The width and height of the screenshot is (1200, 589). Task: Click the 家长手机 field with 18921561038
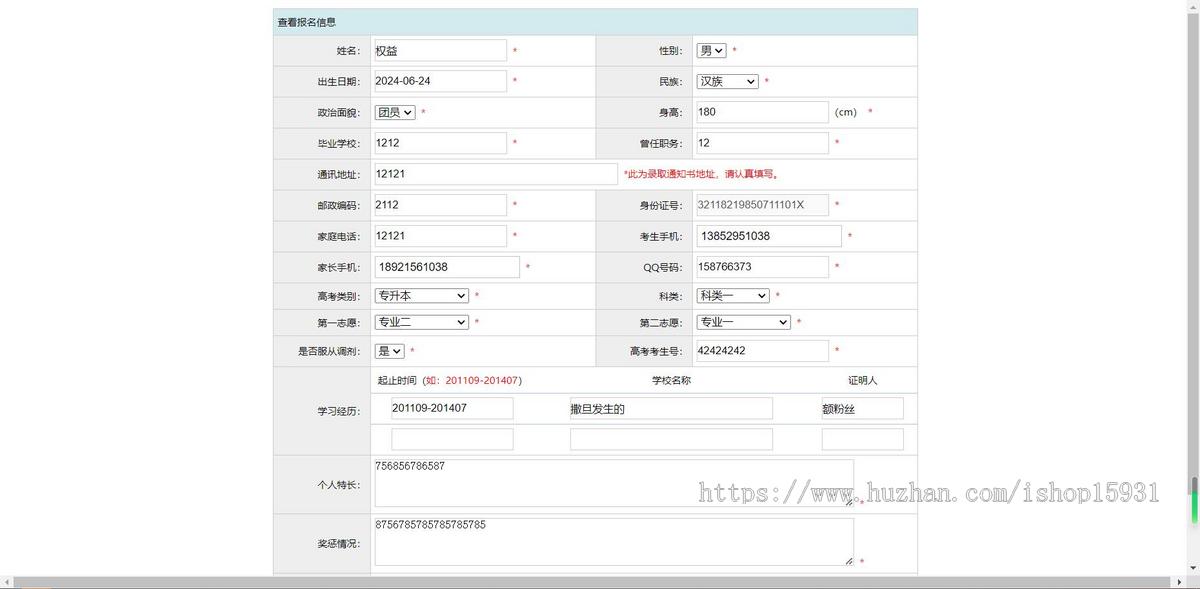[x=446, y=268]
